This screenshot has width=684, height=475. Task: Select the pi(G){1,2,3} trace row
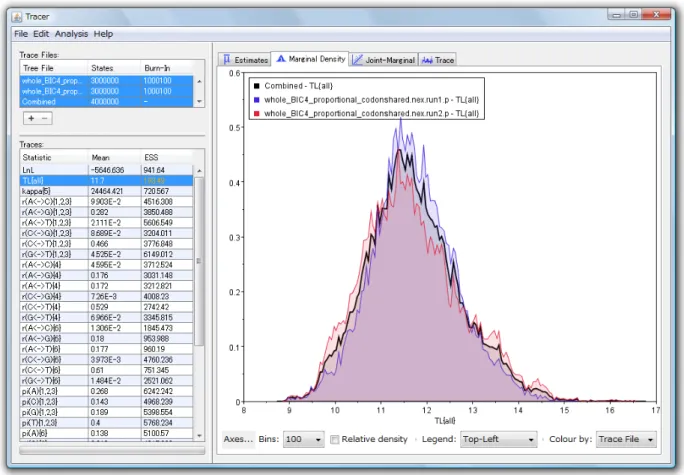106,412
